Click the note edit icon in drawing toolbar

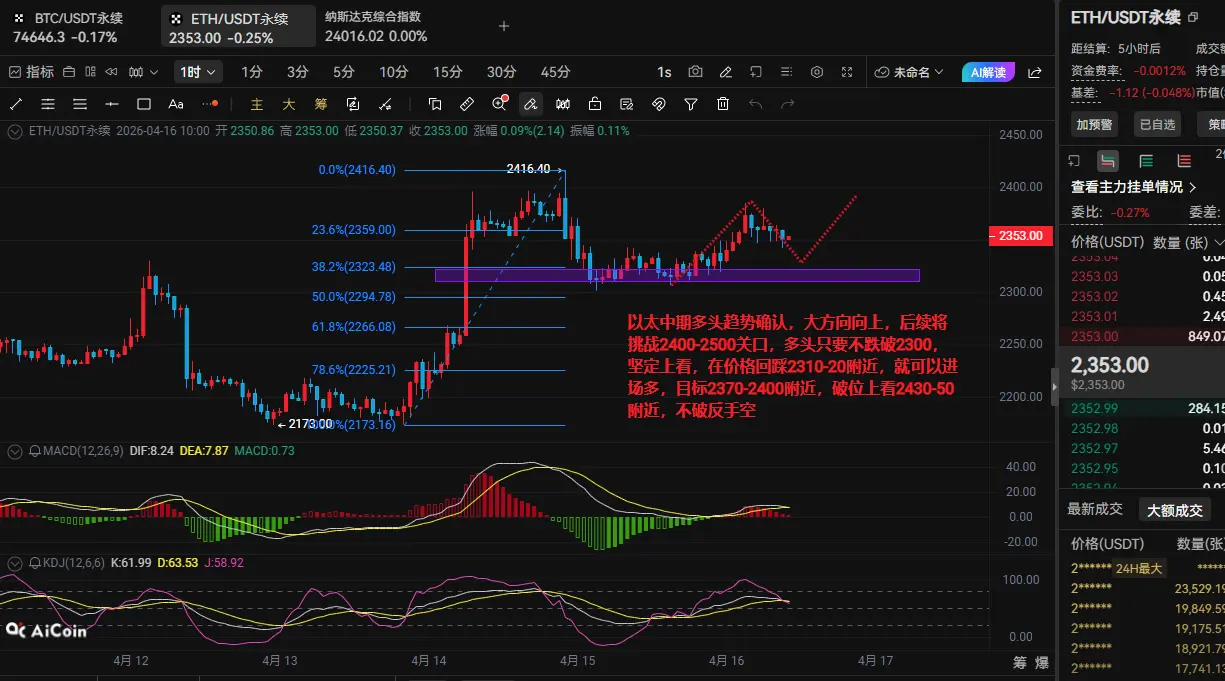(x=627, y=104)
